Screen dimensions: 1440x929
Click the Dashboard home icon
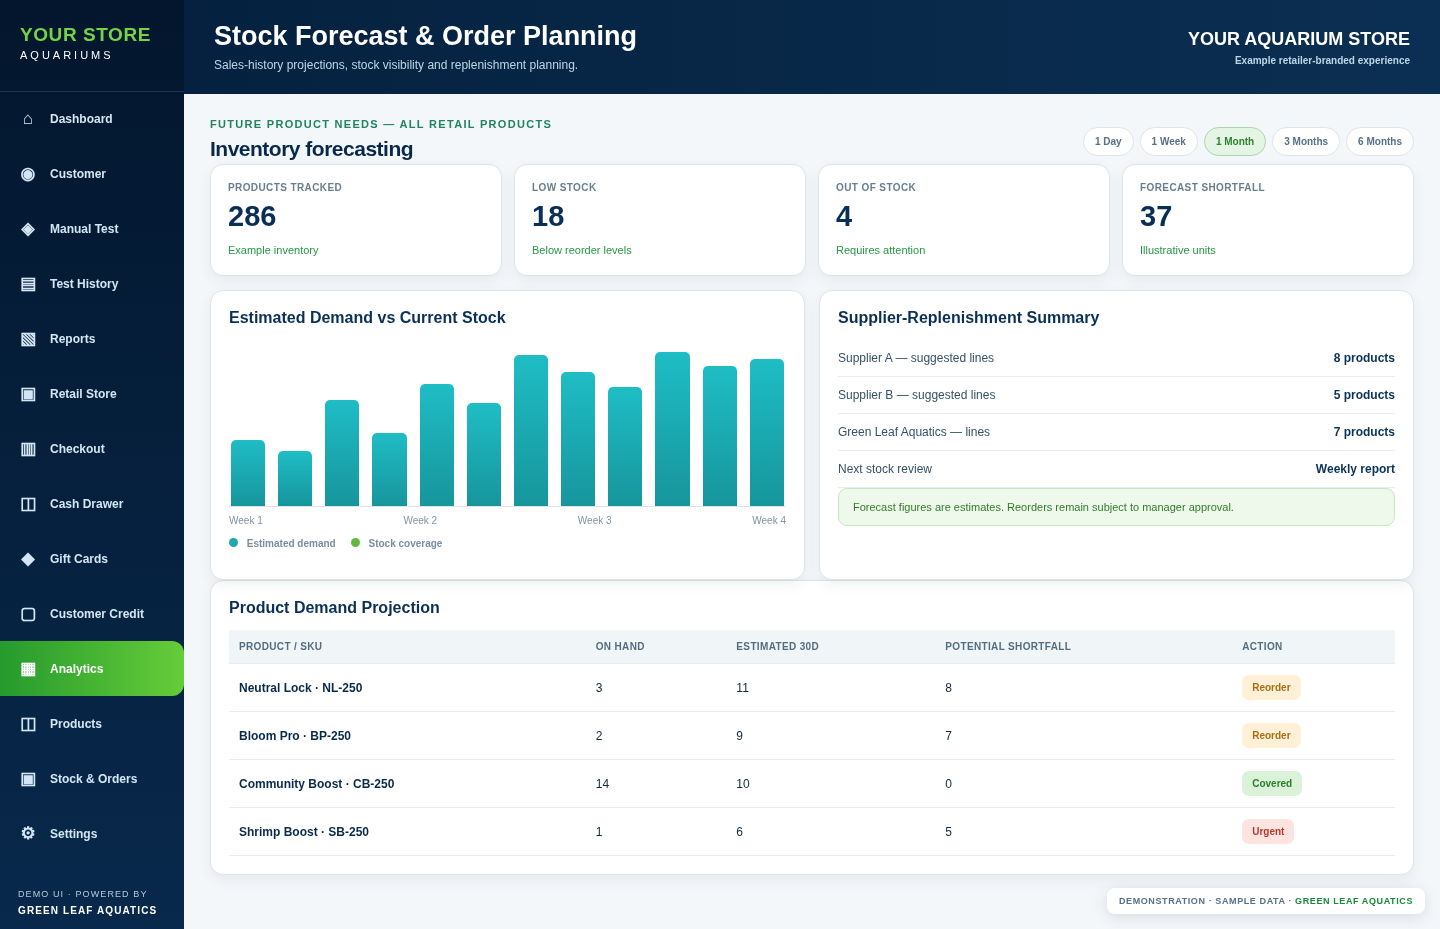pos(28,119)
